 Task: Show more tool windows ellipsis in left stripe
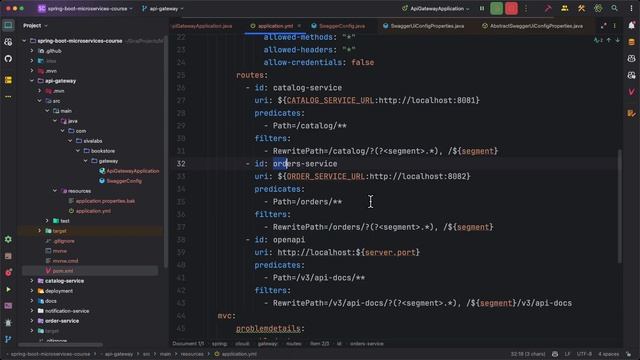[x=8, y=97]
